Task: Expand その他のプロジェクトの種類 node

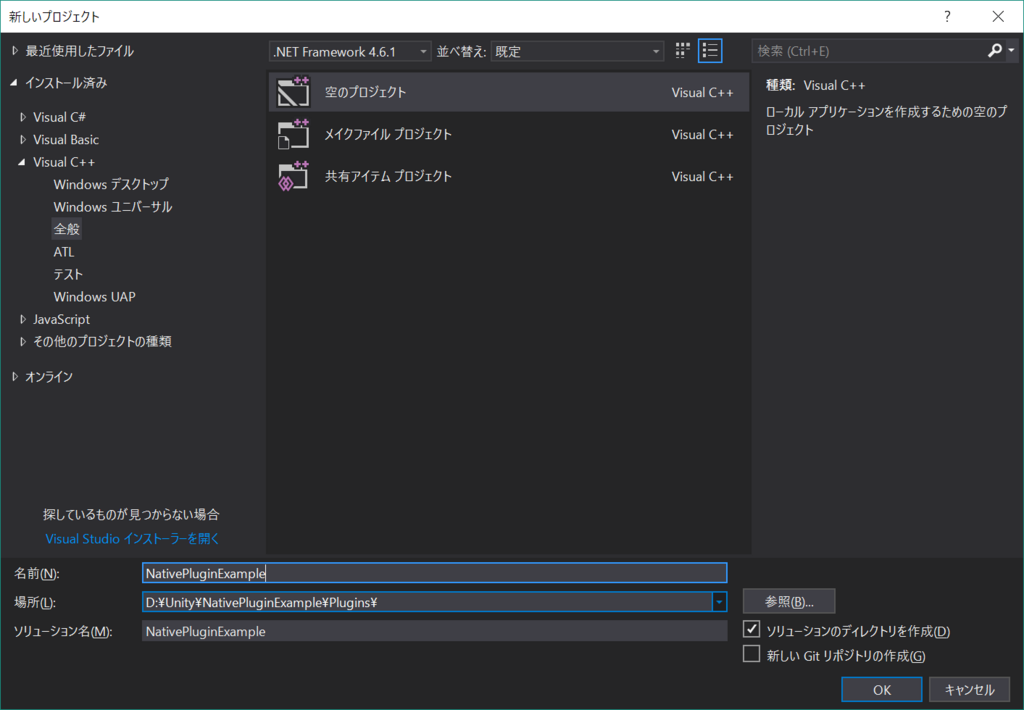Action: (x=23, y=341)
